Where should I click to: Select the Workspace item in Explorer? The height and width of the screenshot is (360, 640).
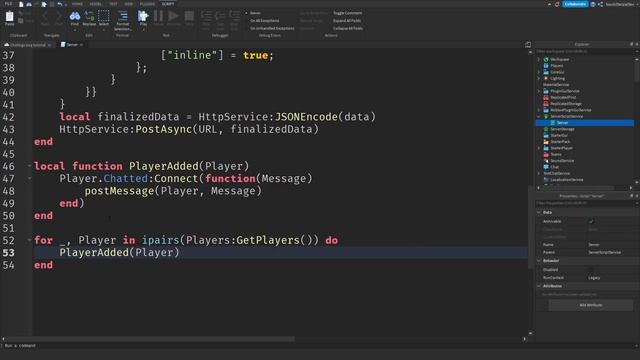coord(559,59)
